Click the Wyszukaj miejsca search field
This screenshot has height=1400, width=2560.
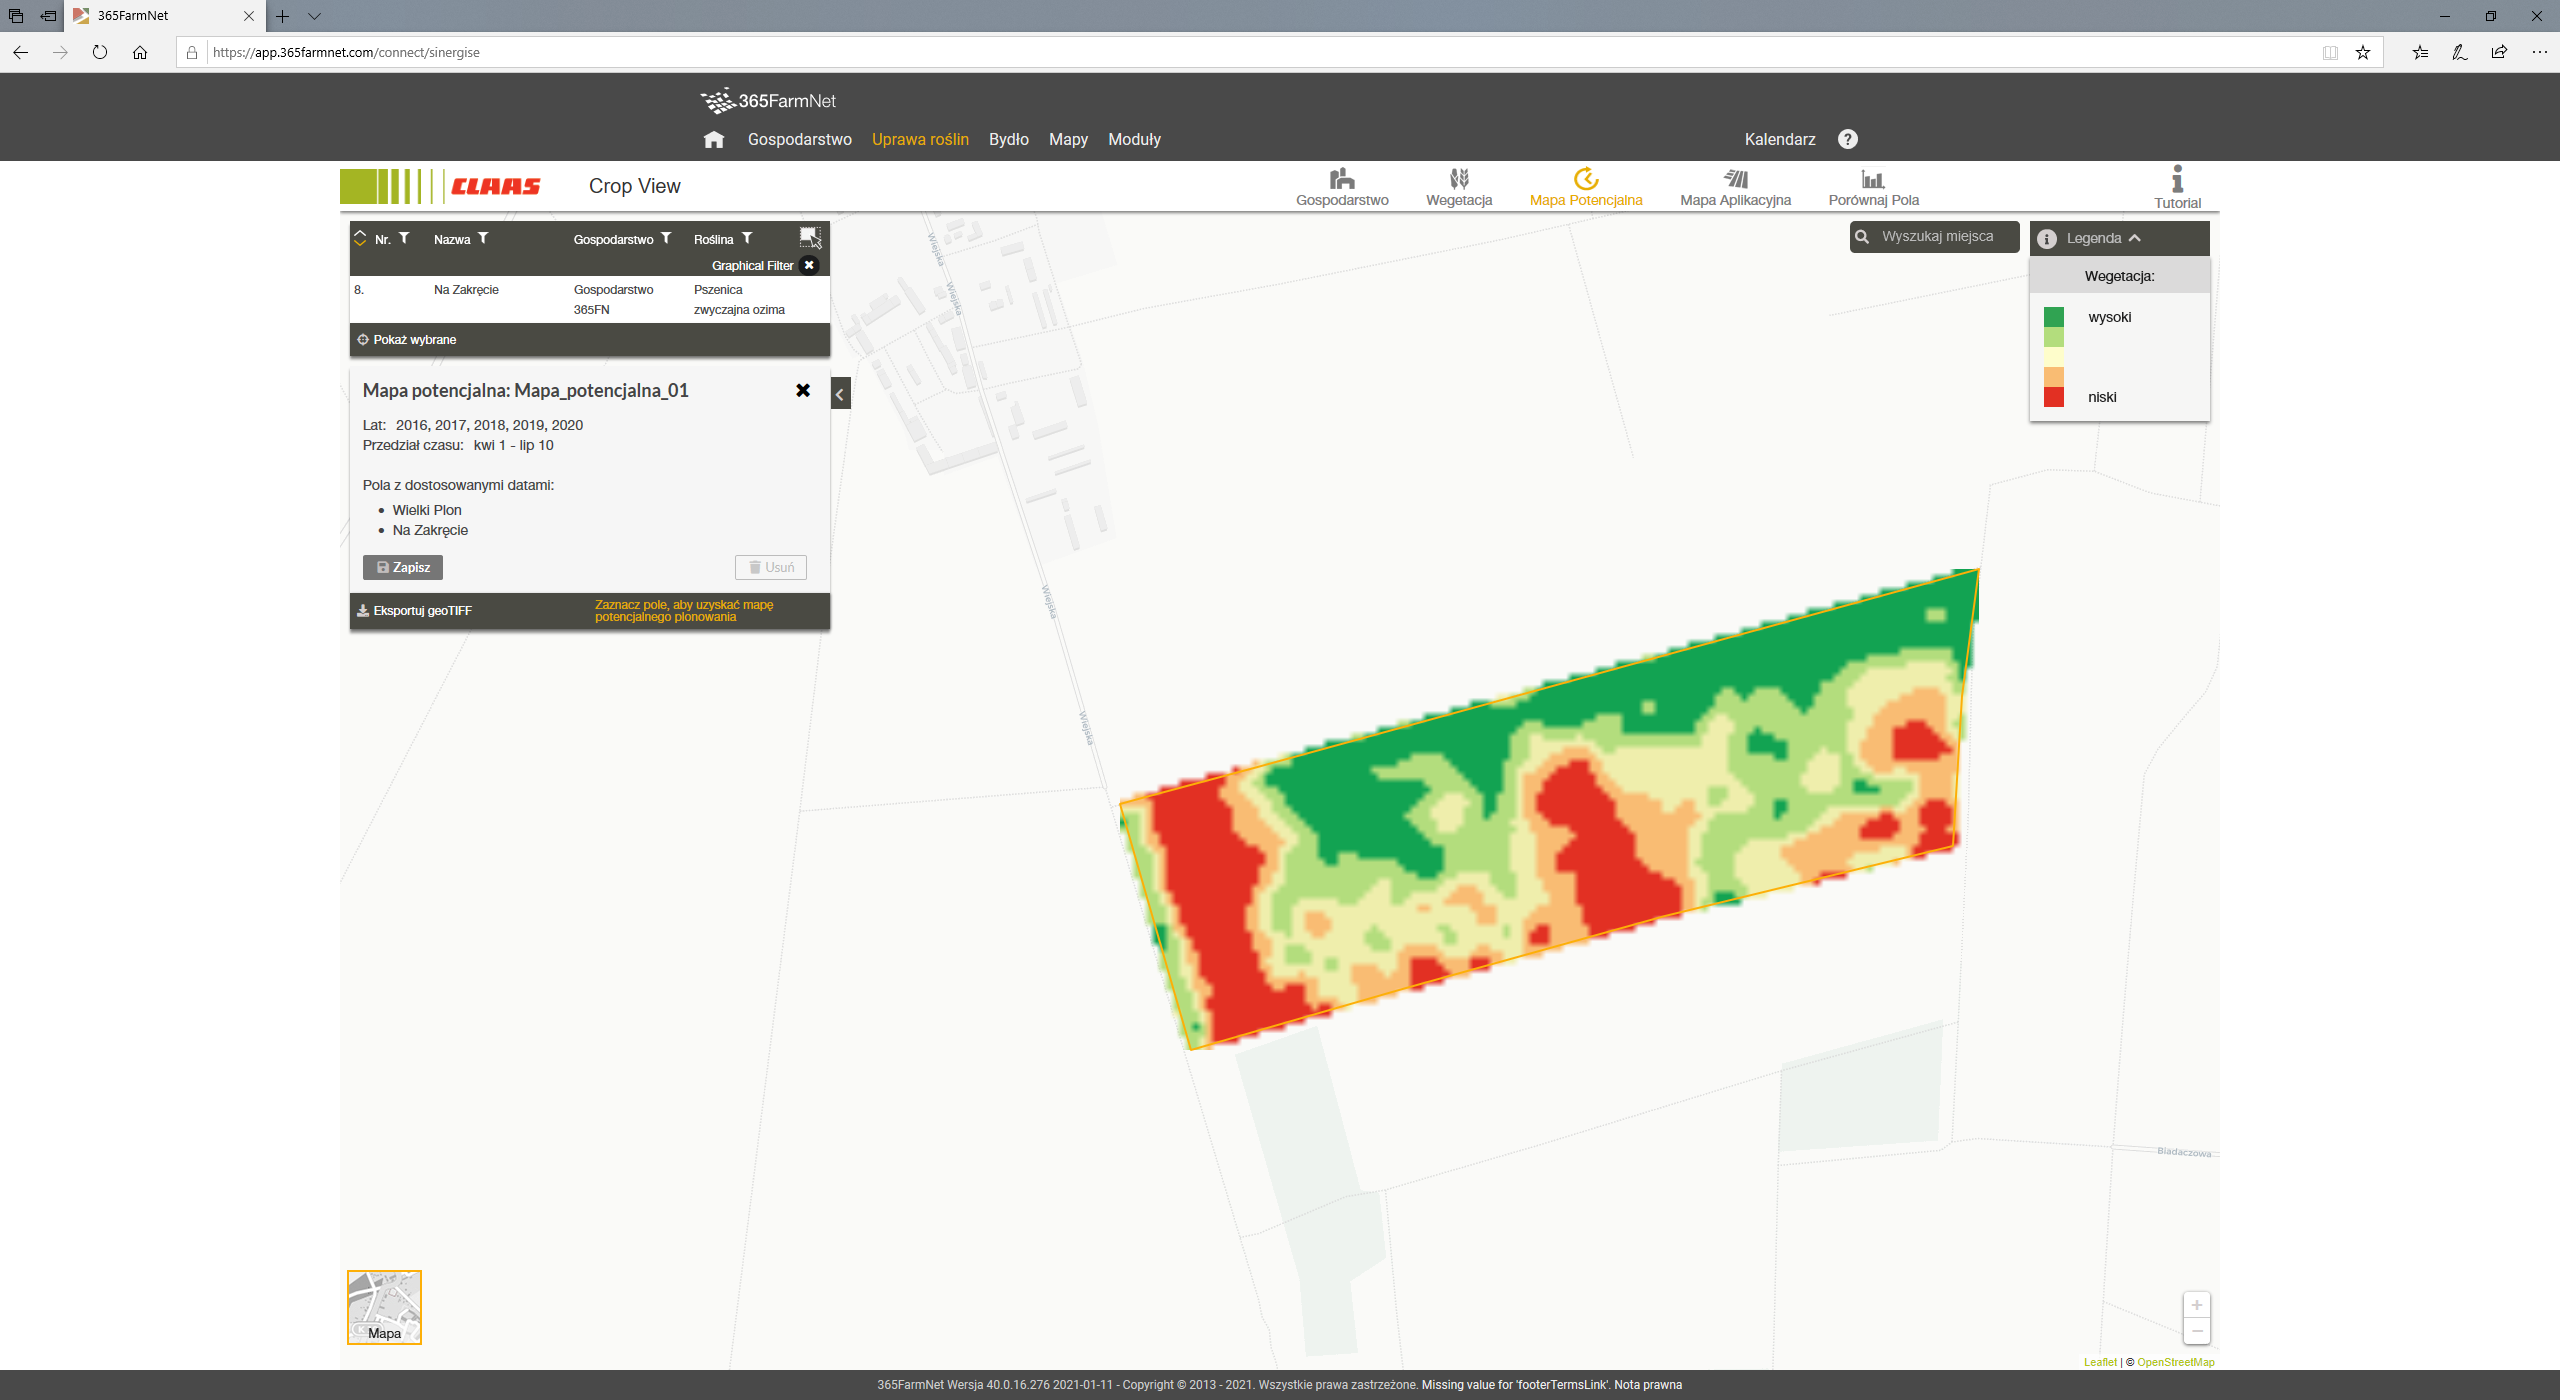[x=1934, y=237]
